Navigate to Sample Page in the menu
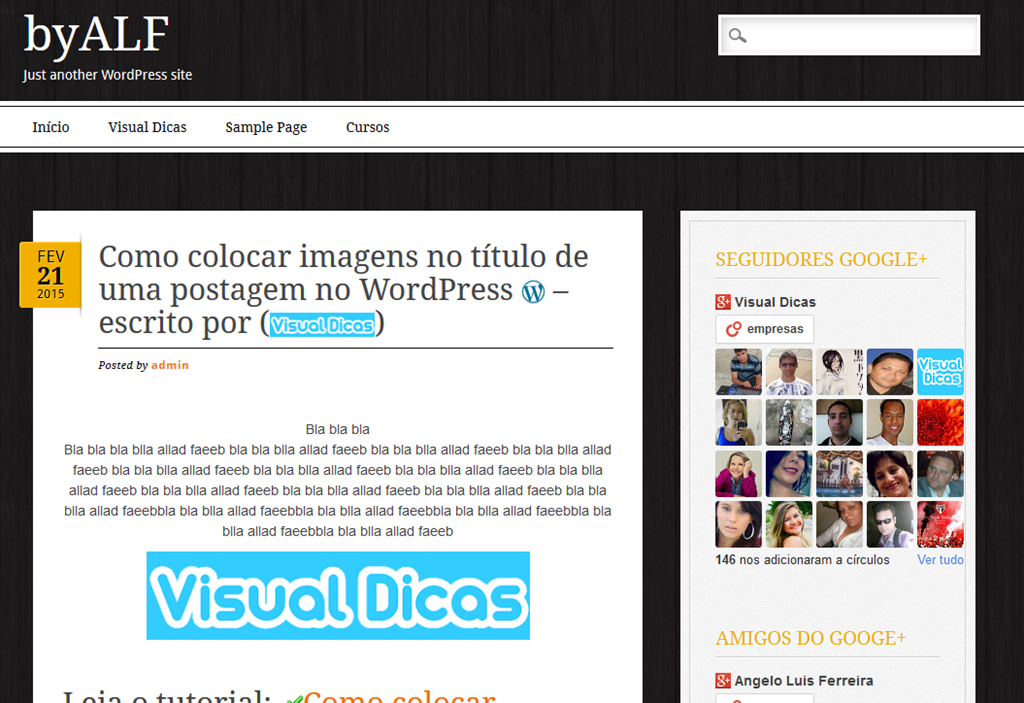This screenshot has height=703, width=1024. point(266,127)
